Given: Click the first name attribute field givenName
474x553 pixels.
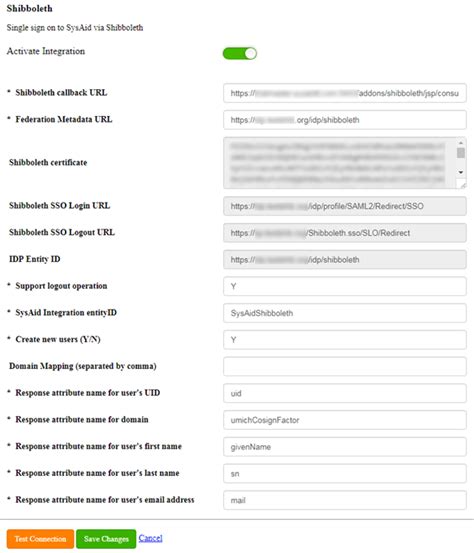Looking at the screenshot, I should tap(345, 447).
